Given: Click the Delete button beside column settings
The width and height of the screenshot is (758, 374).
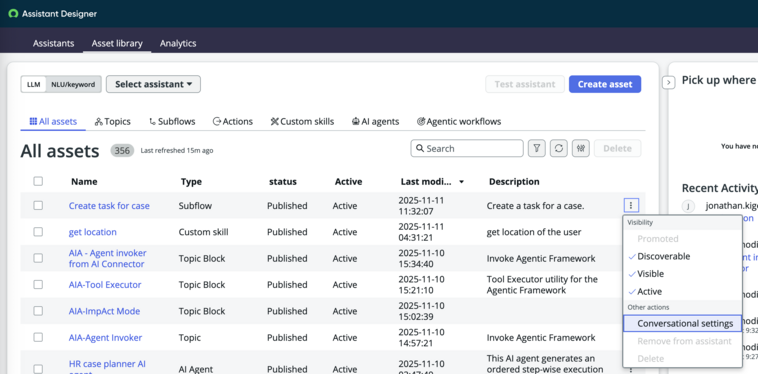Looking at the screenshot, I should [x=617, y=148].
